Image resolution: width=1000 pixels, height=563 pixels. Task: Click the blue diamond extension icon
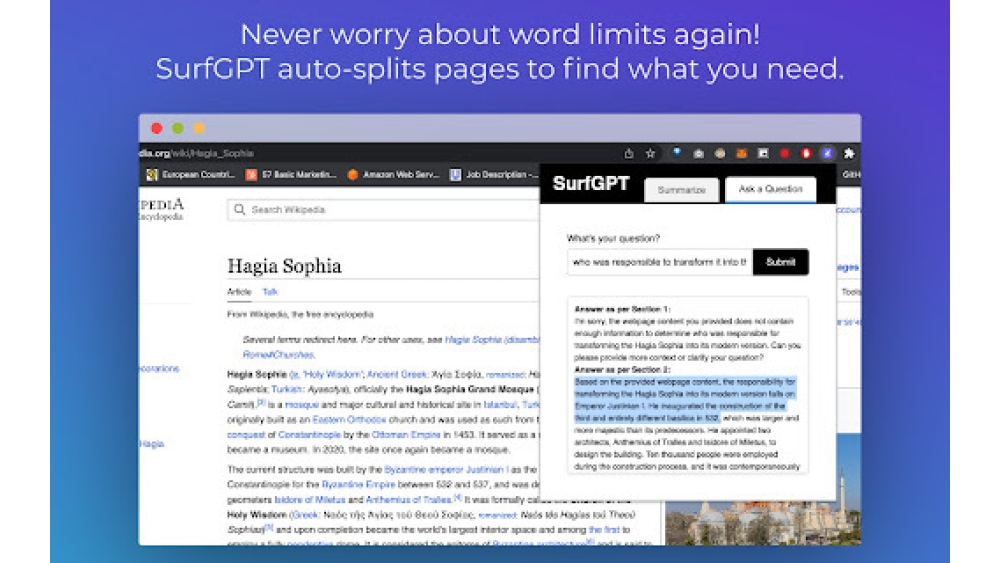coord(677,153)
